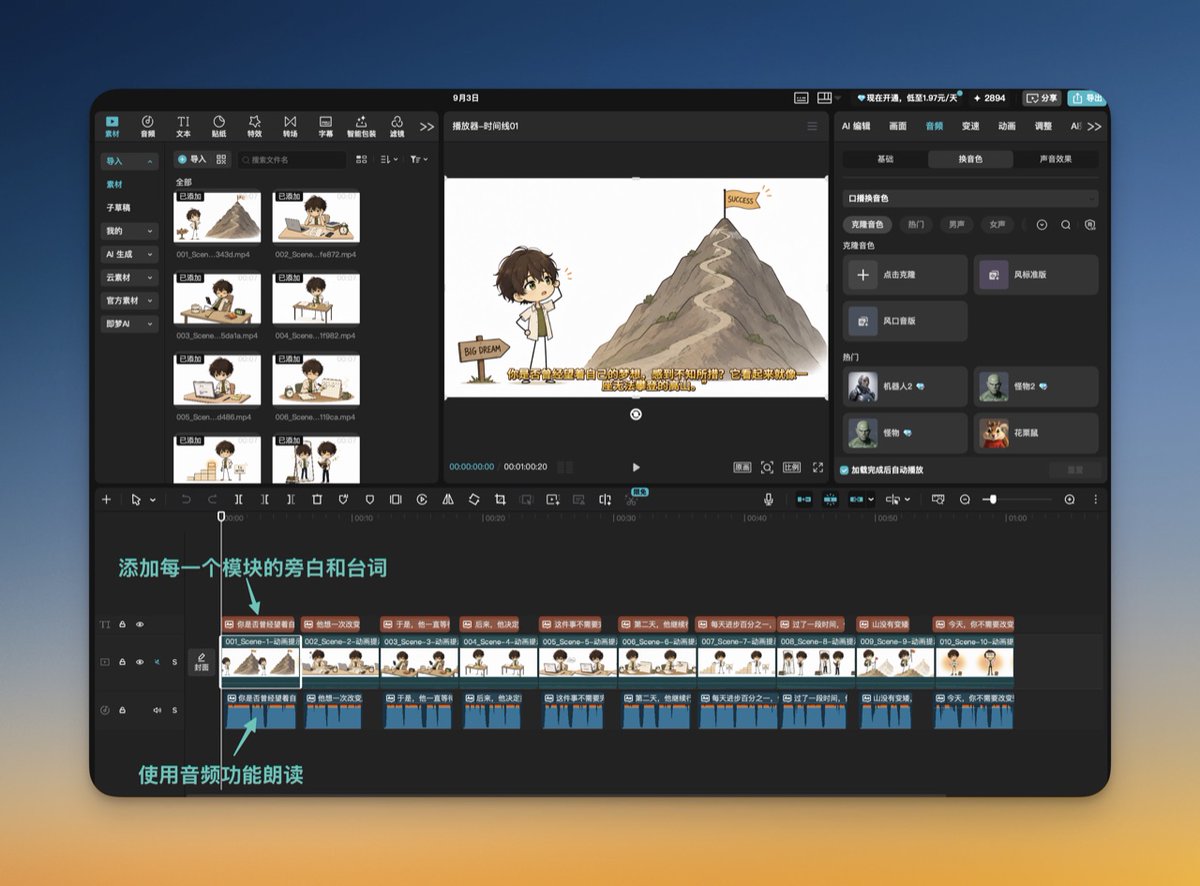Viewport: 1200px width, 886px height.
Task: Collapse the 导入 section in sidebar
Action: pos(129,161)
